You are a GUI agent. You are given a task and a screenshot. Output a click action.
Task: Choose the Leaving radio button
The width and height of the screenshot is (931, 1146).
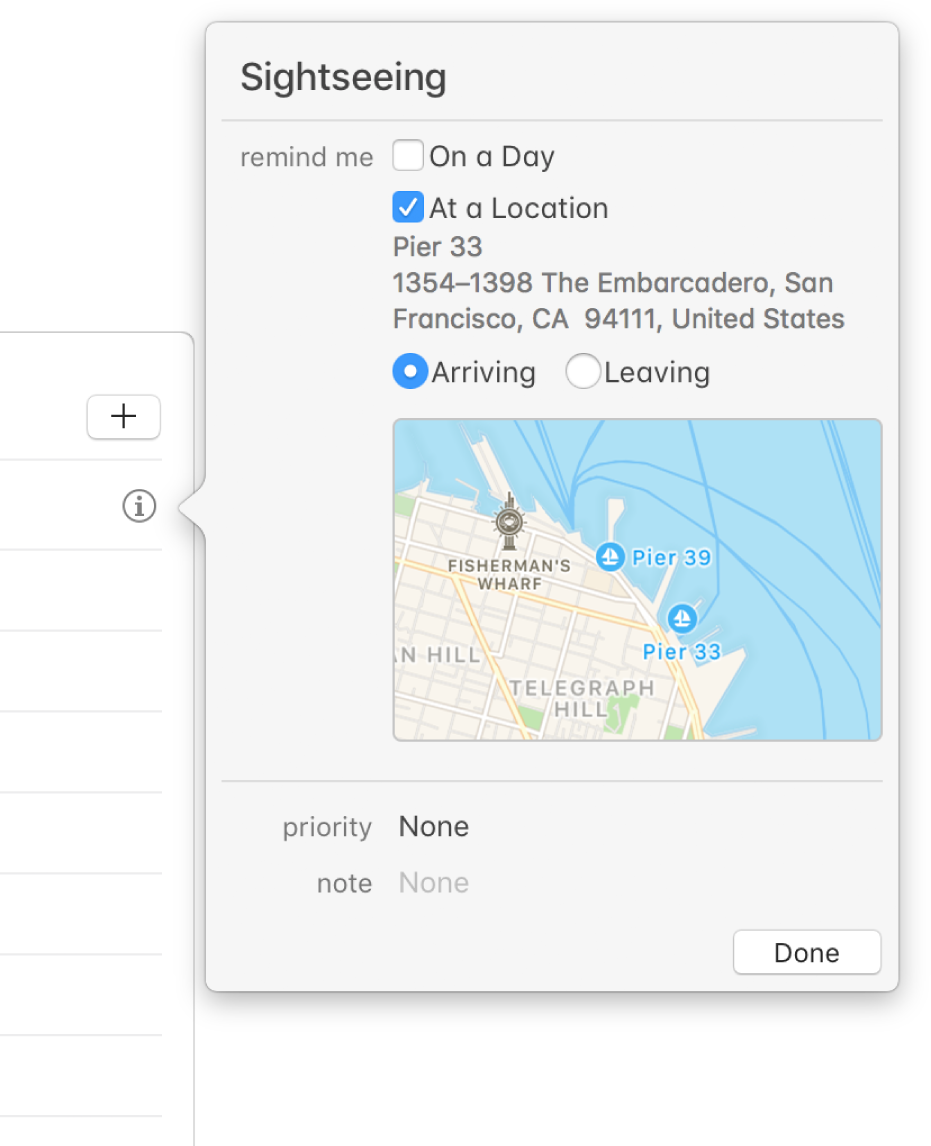click(x=583, y=372)
